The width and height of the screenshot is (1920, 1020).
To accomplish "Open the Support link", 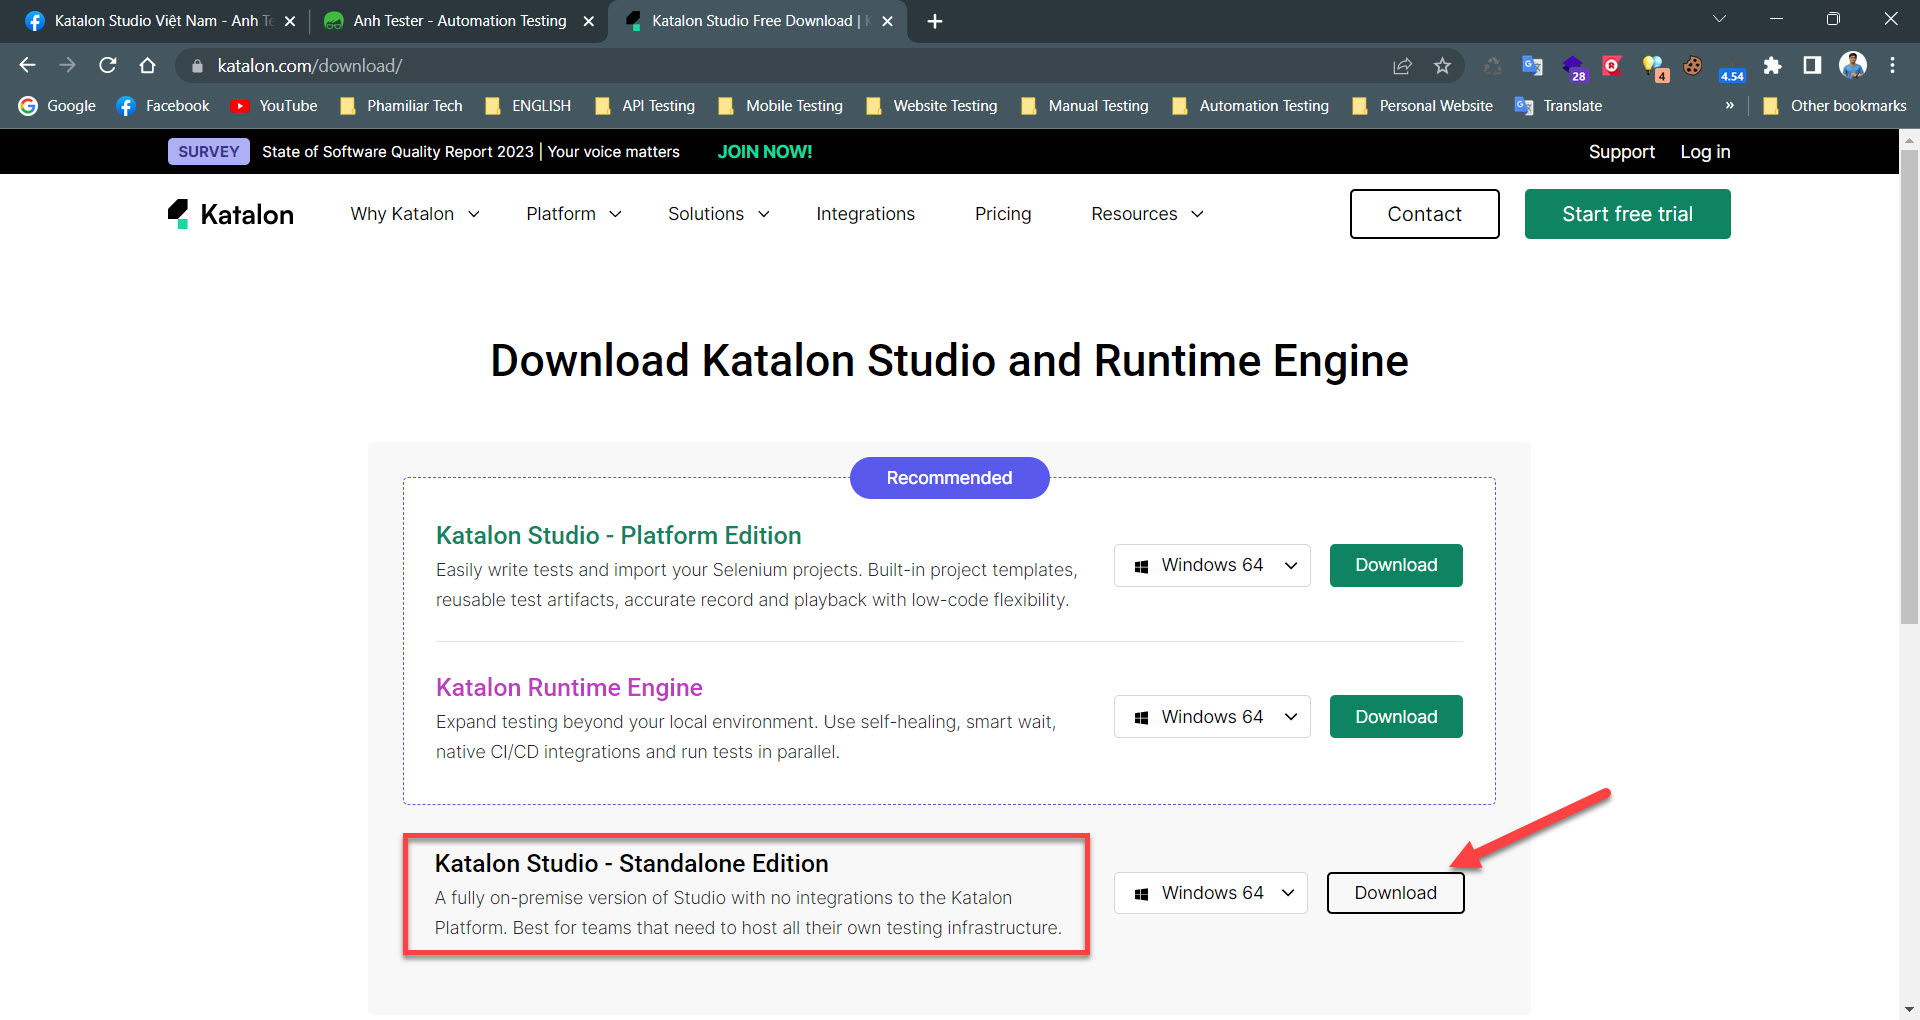I will 1621,152.
